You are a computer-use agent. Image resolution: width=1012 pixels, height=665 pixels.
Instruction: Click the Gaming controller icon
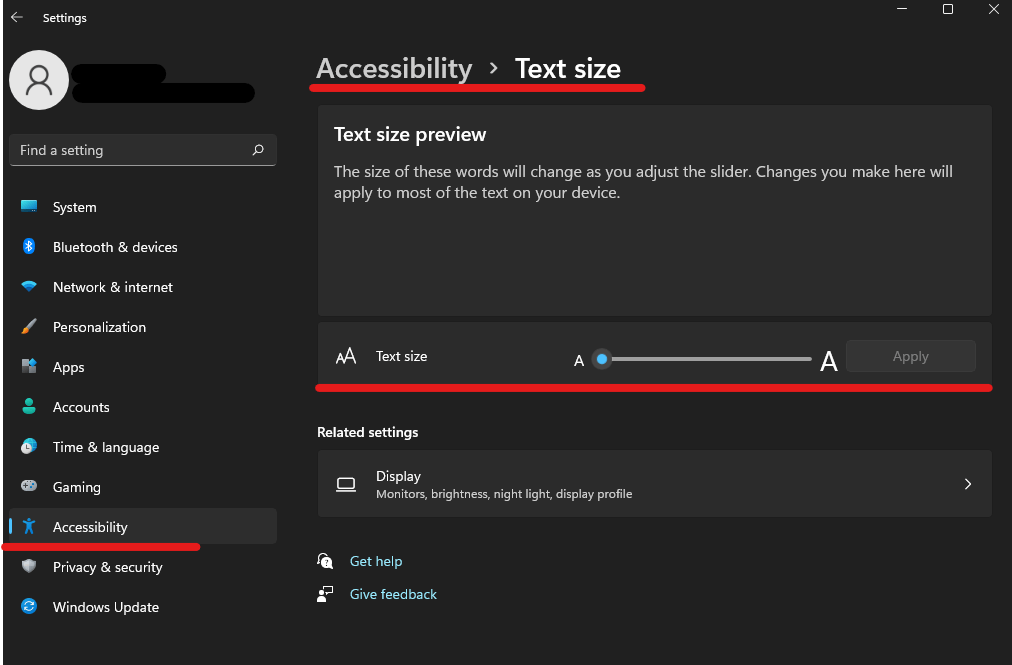[30, 487]
